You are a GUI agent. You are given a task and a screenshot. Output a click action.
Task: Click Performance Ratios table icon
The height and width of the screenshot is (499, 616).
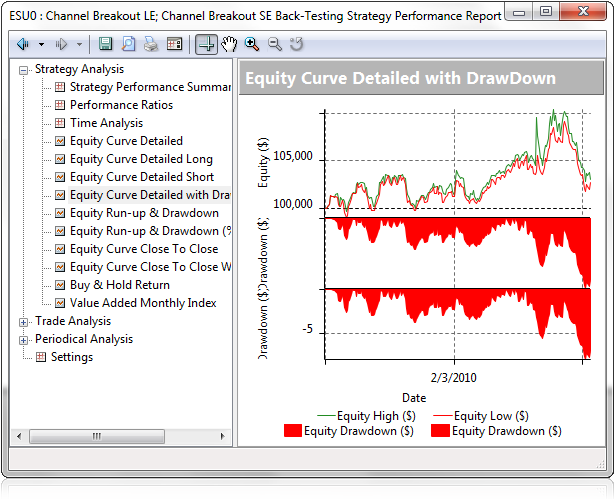tap(60, 105)
